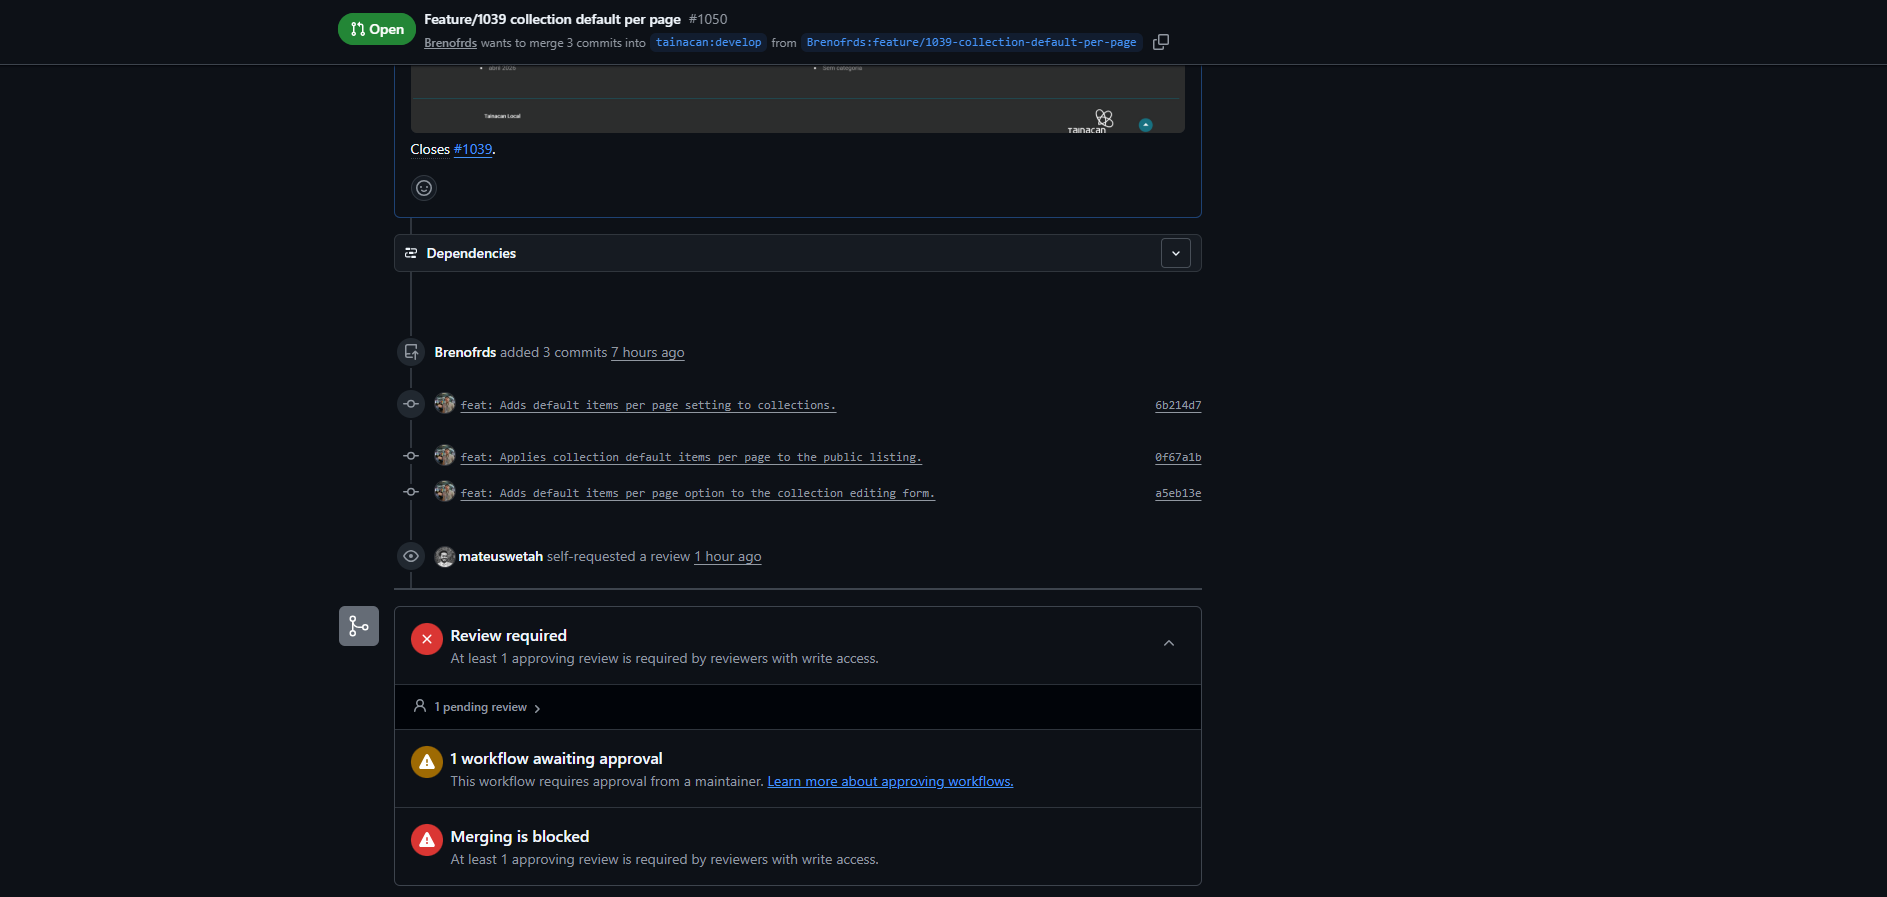
Task: Click the workflow awaiting approval warning icon
Action: click(x=427, y=762)
